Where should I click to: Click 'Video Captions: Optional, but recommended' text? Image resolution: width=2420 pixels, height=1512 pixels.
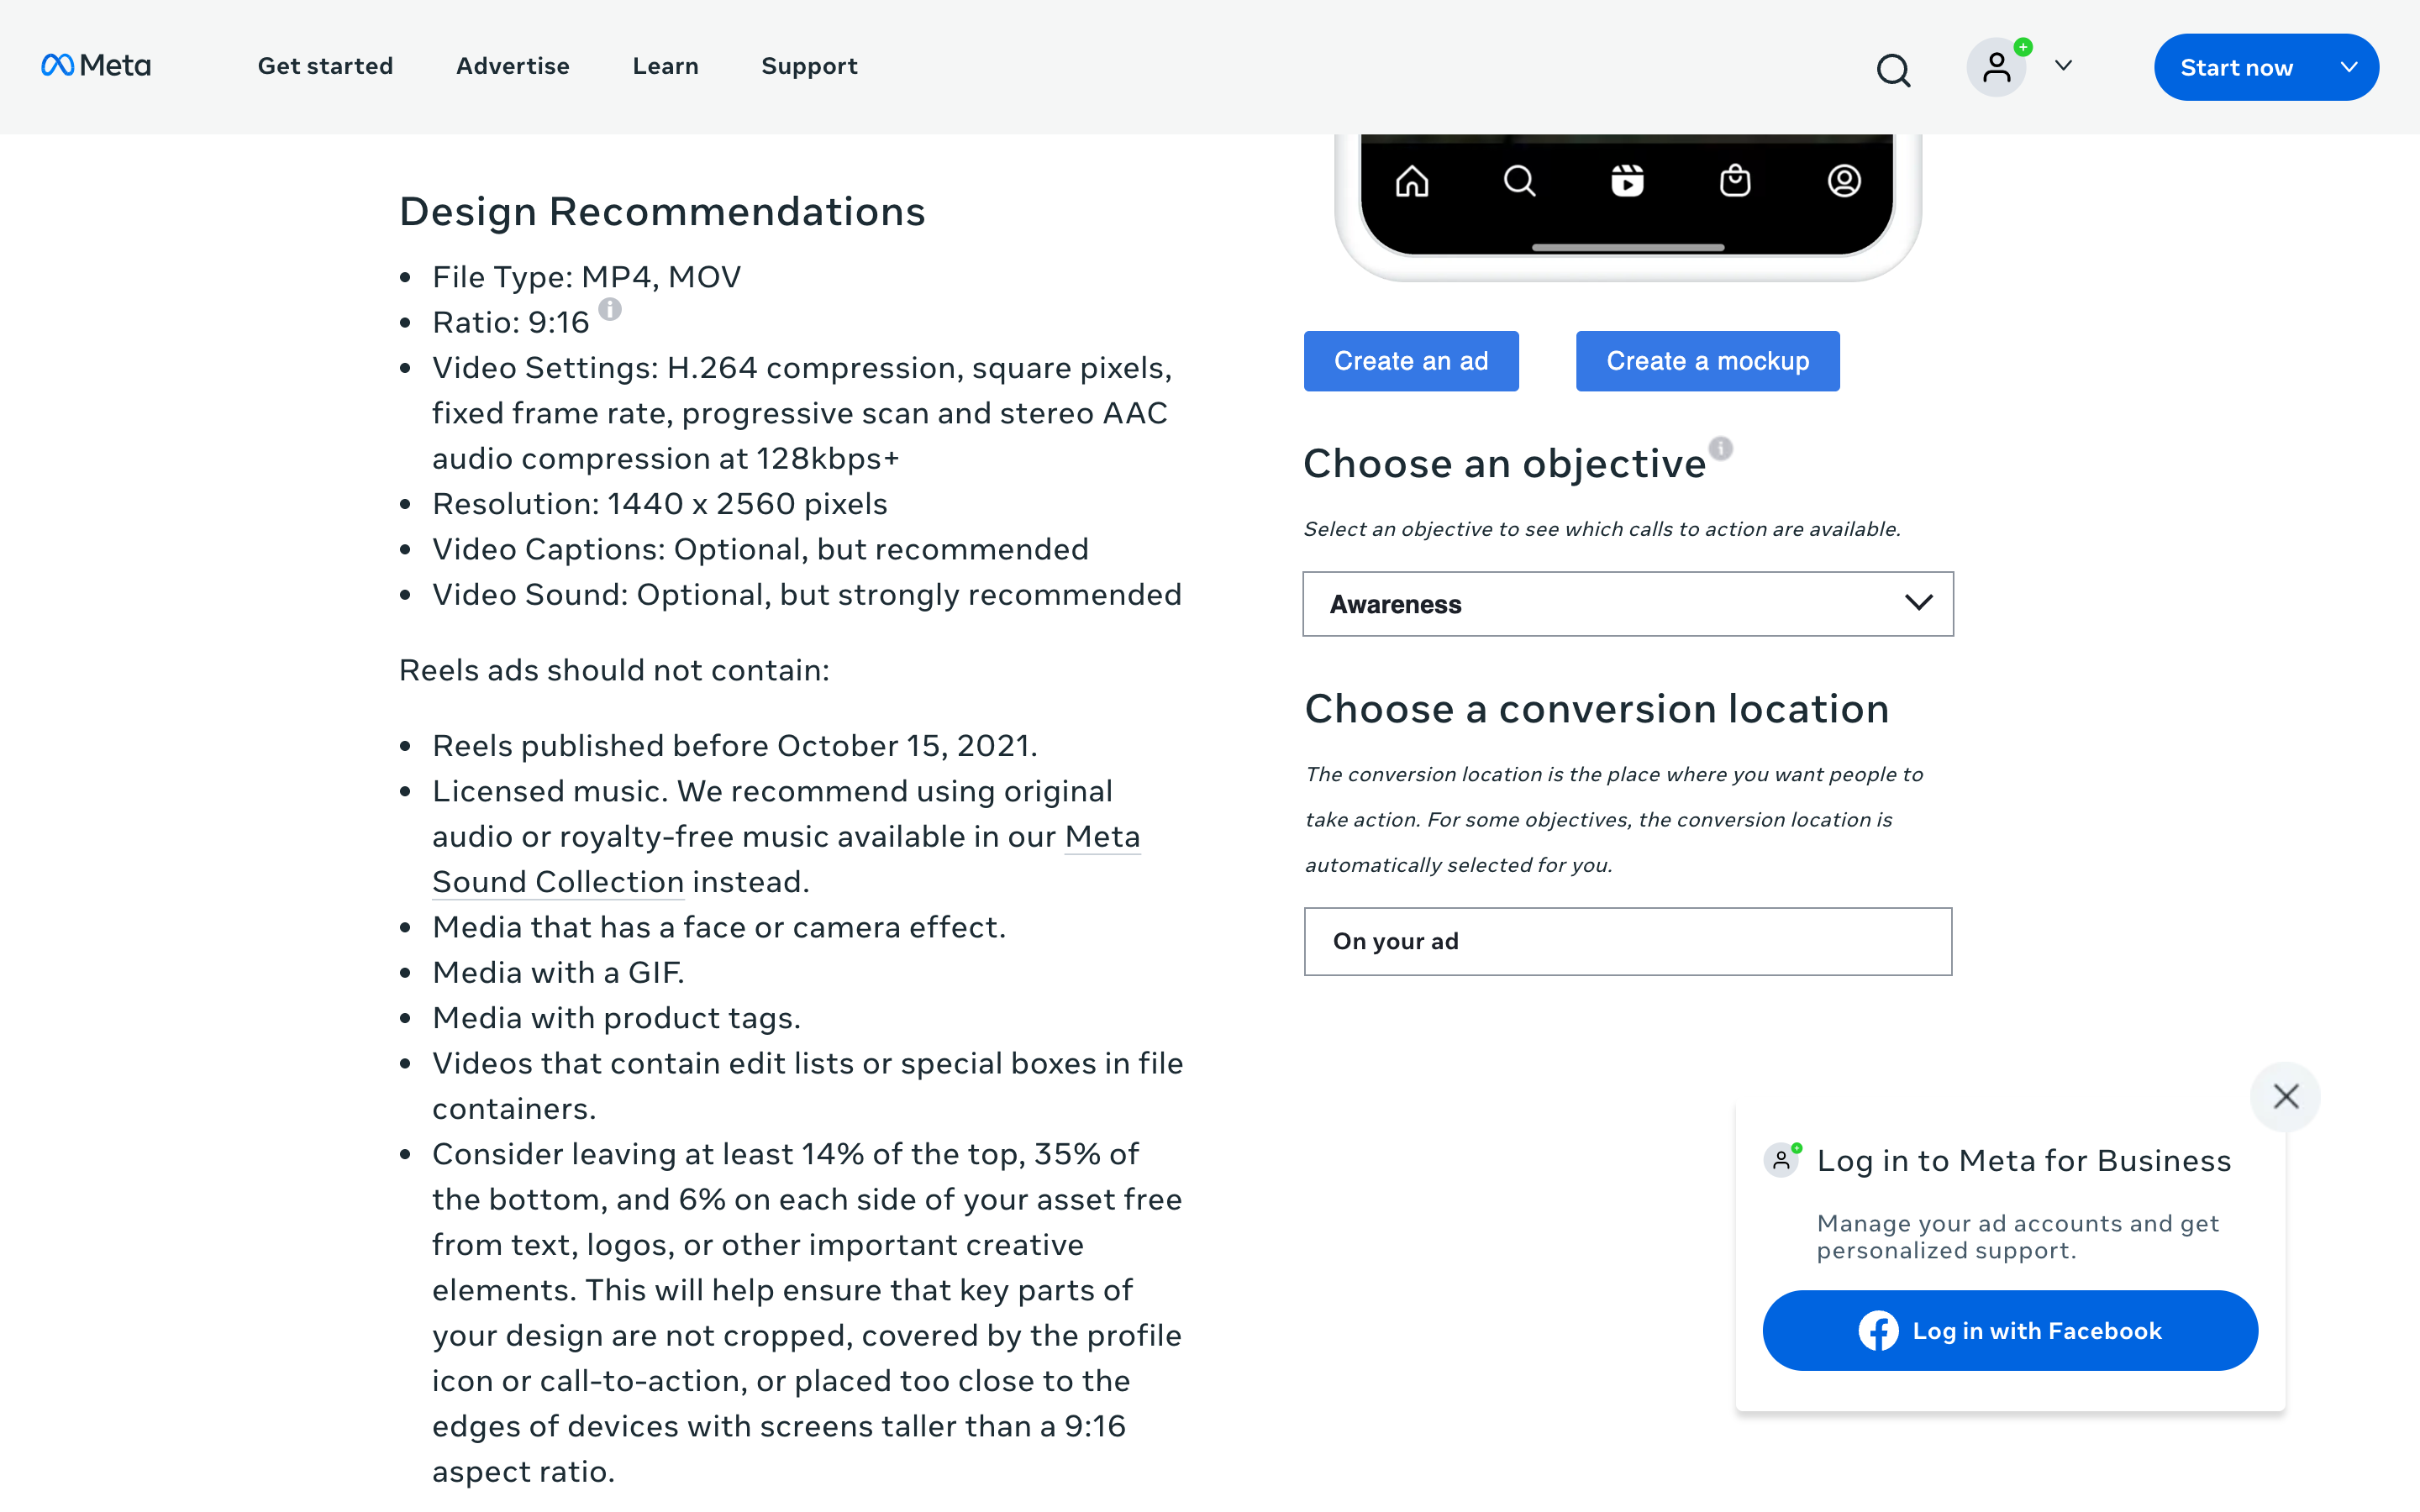coord(760,549)
